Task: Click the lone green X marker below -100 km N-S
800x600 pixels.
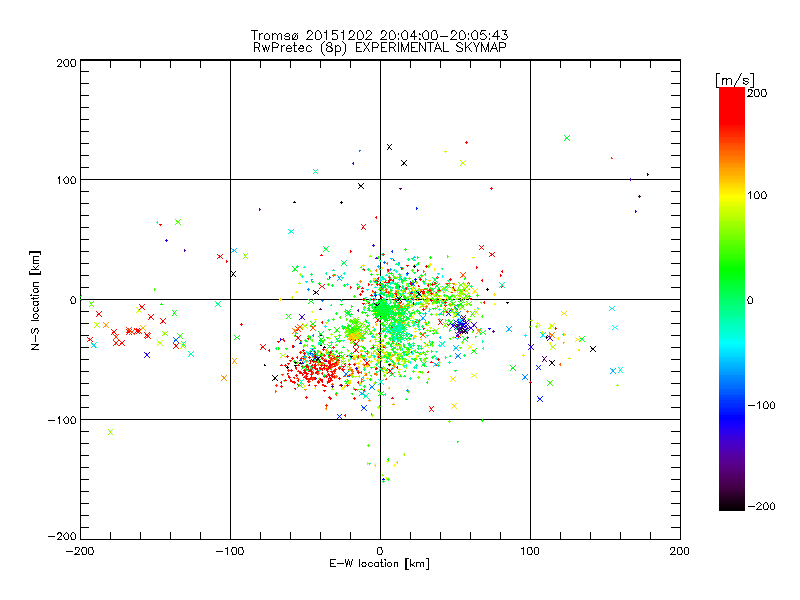Action: (110, 432)
